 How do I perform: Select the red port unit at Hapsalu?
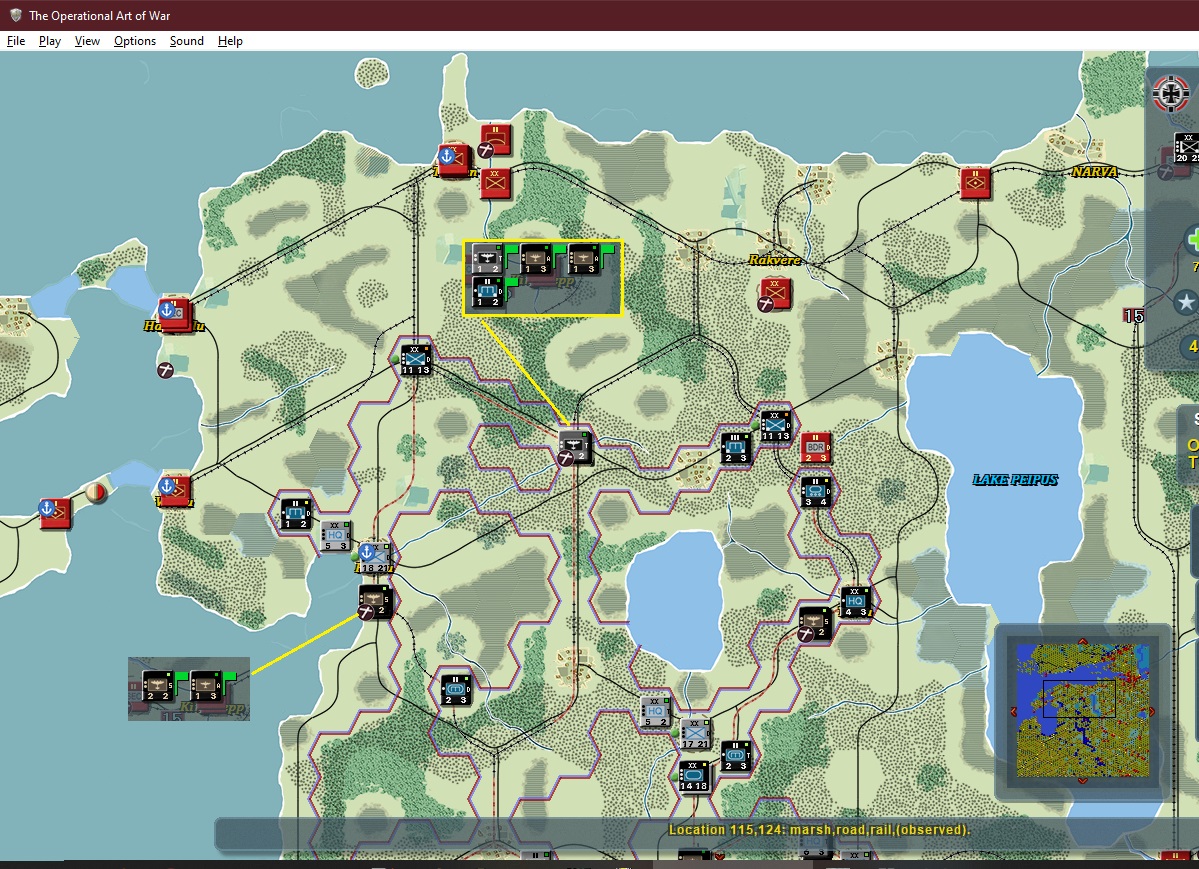(174, 314)
